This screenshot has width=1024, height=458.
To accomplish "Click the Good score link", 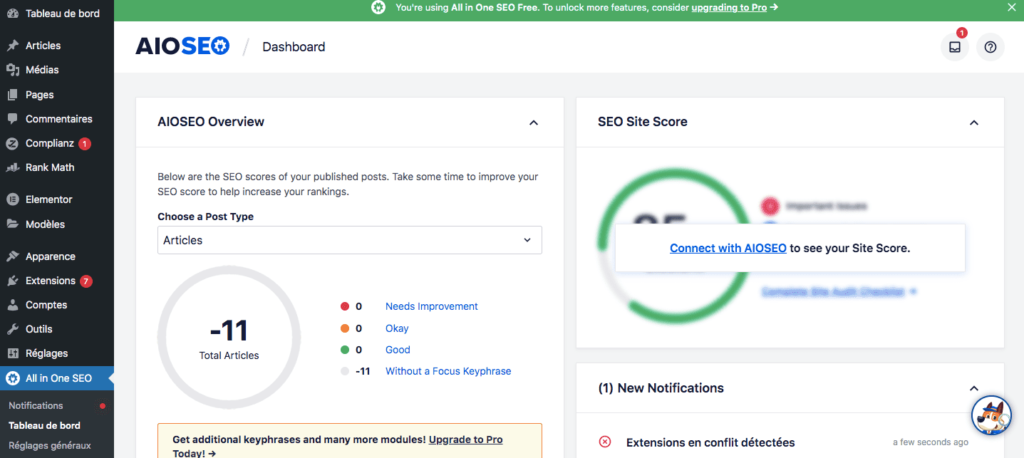I will tap(398, 350).
